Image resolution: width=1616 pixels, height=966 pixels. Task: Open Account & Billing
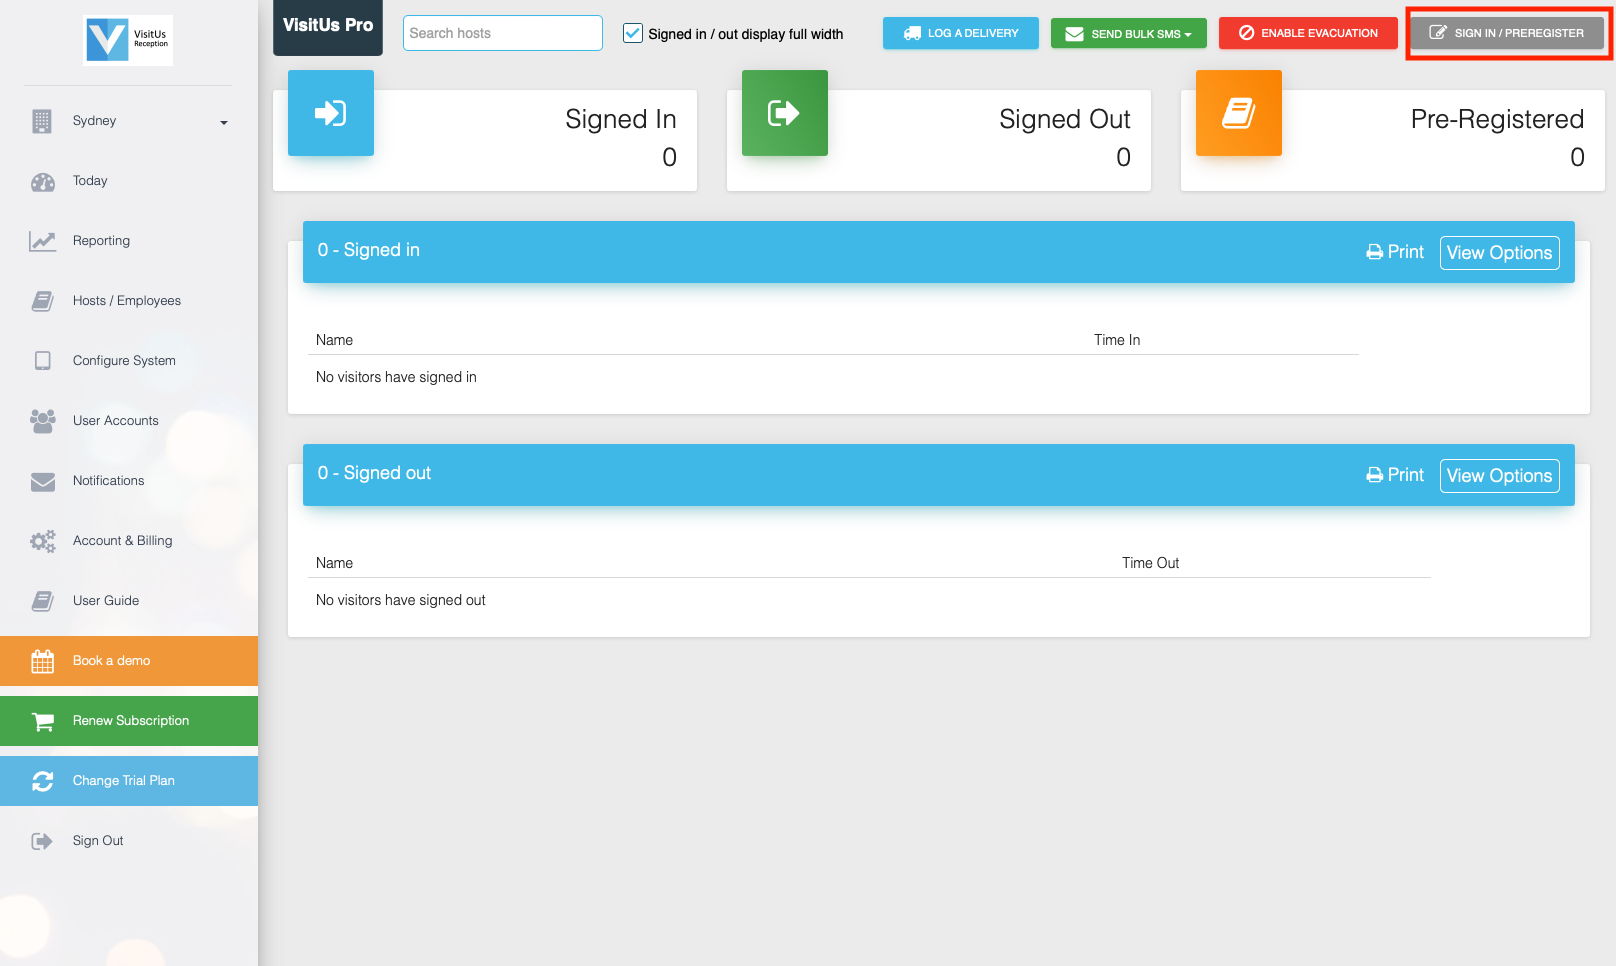[x=123, y=541]
